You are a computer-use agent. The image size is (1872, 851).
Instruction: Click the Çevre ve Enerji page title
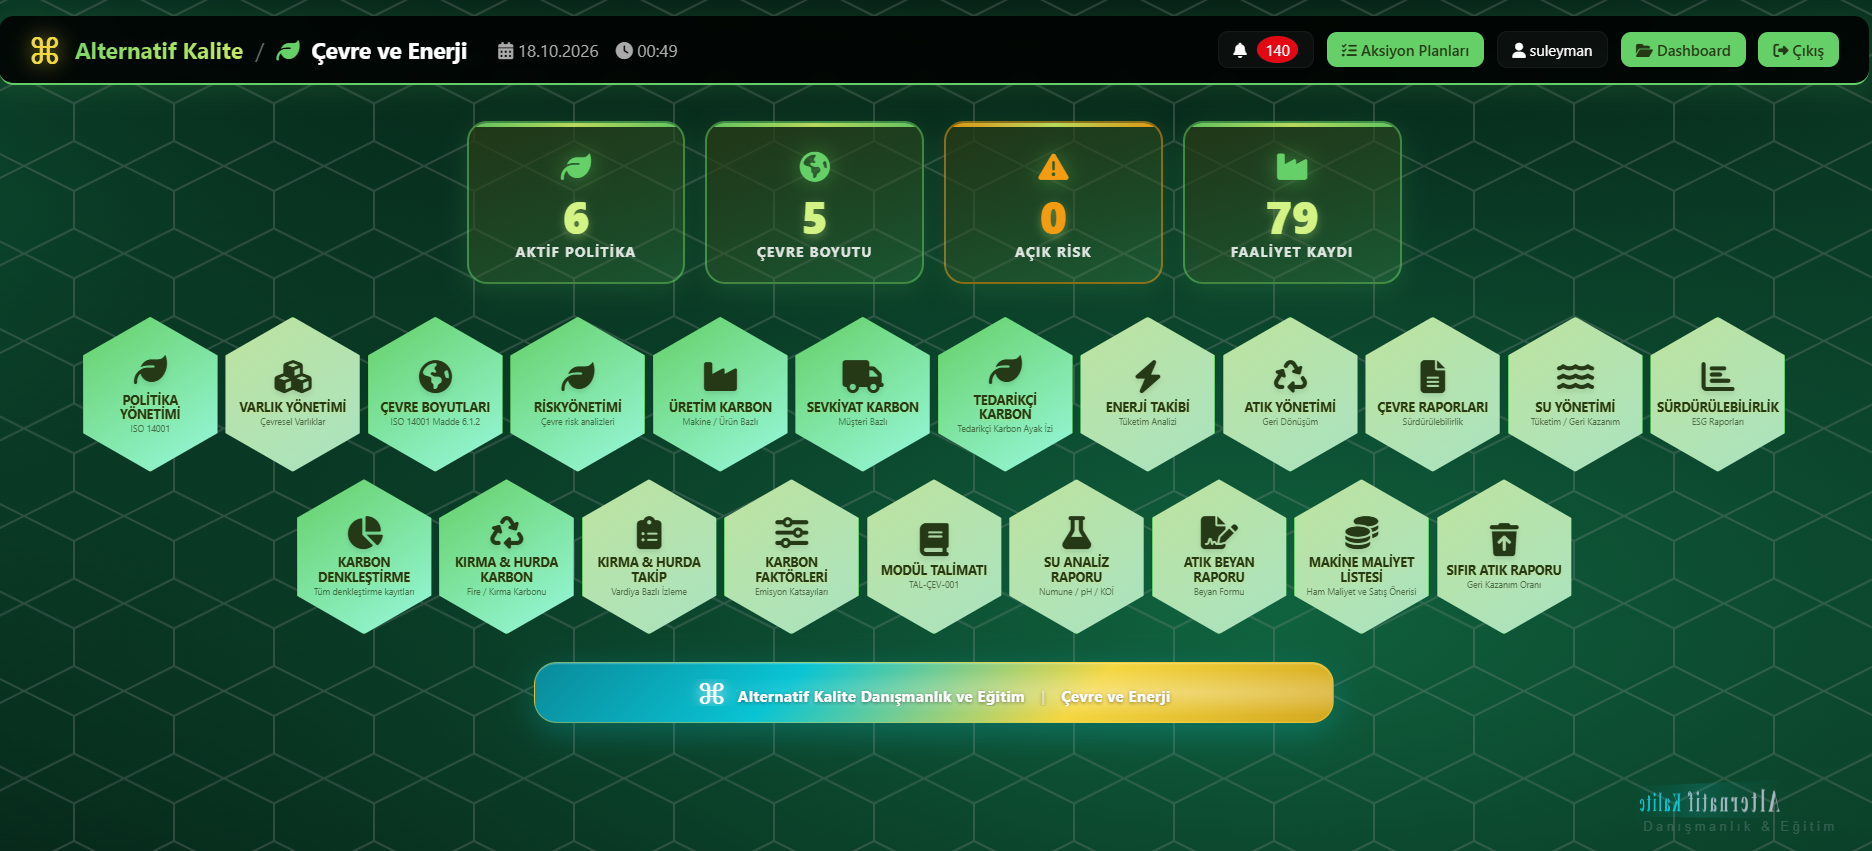coord(389,51)
